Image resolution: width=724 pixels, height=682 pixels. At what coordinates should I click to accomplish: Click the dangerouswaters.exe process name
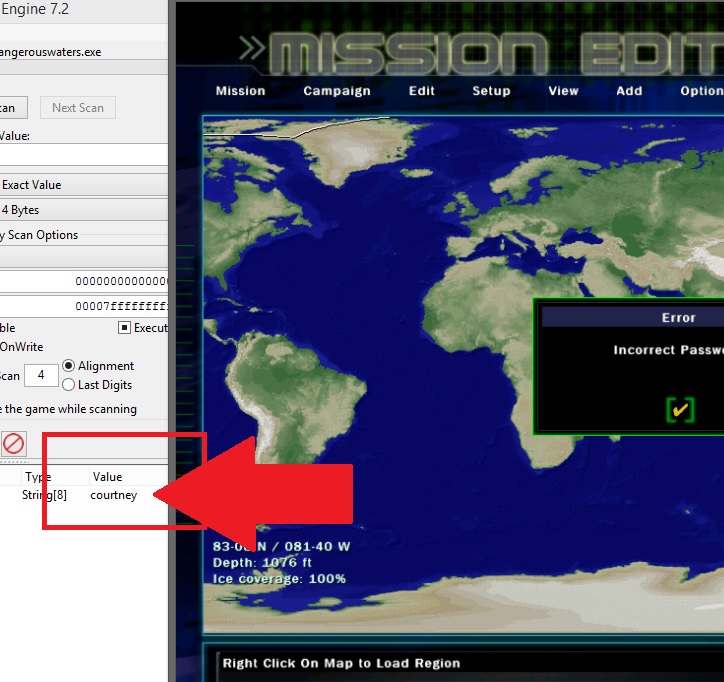(50, 52)
